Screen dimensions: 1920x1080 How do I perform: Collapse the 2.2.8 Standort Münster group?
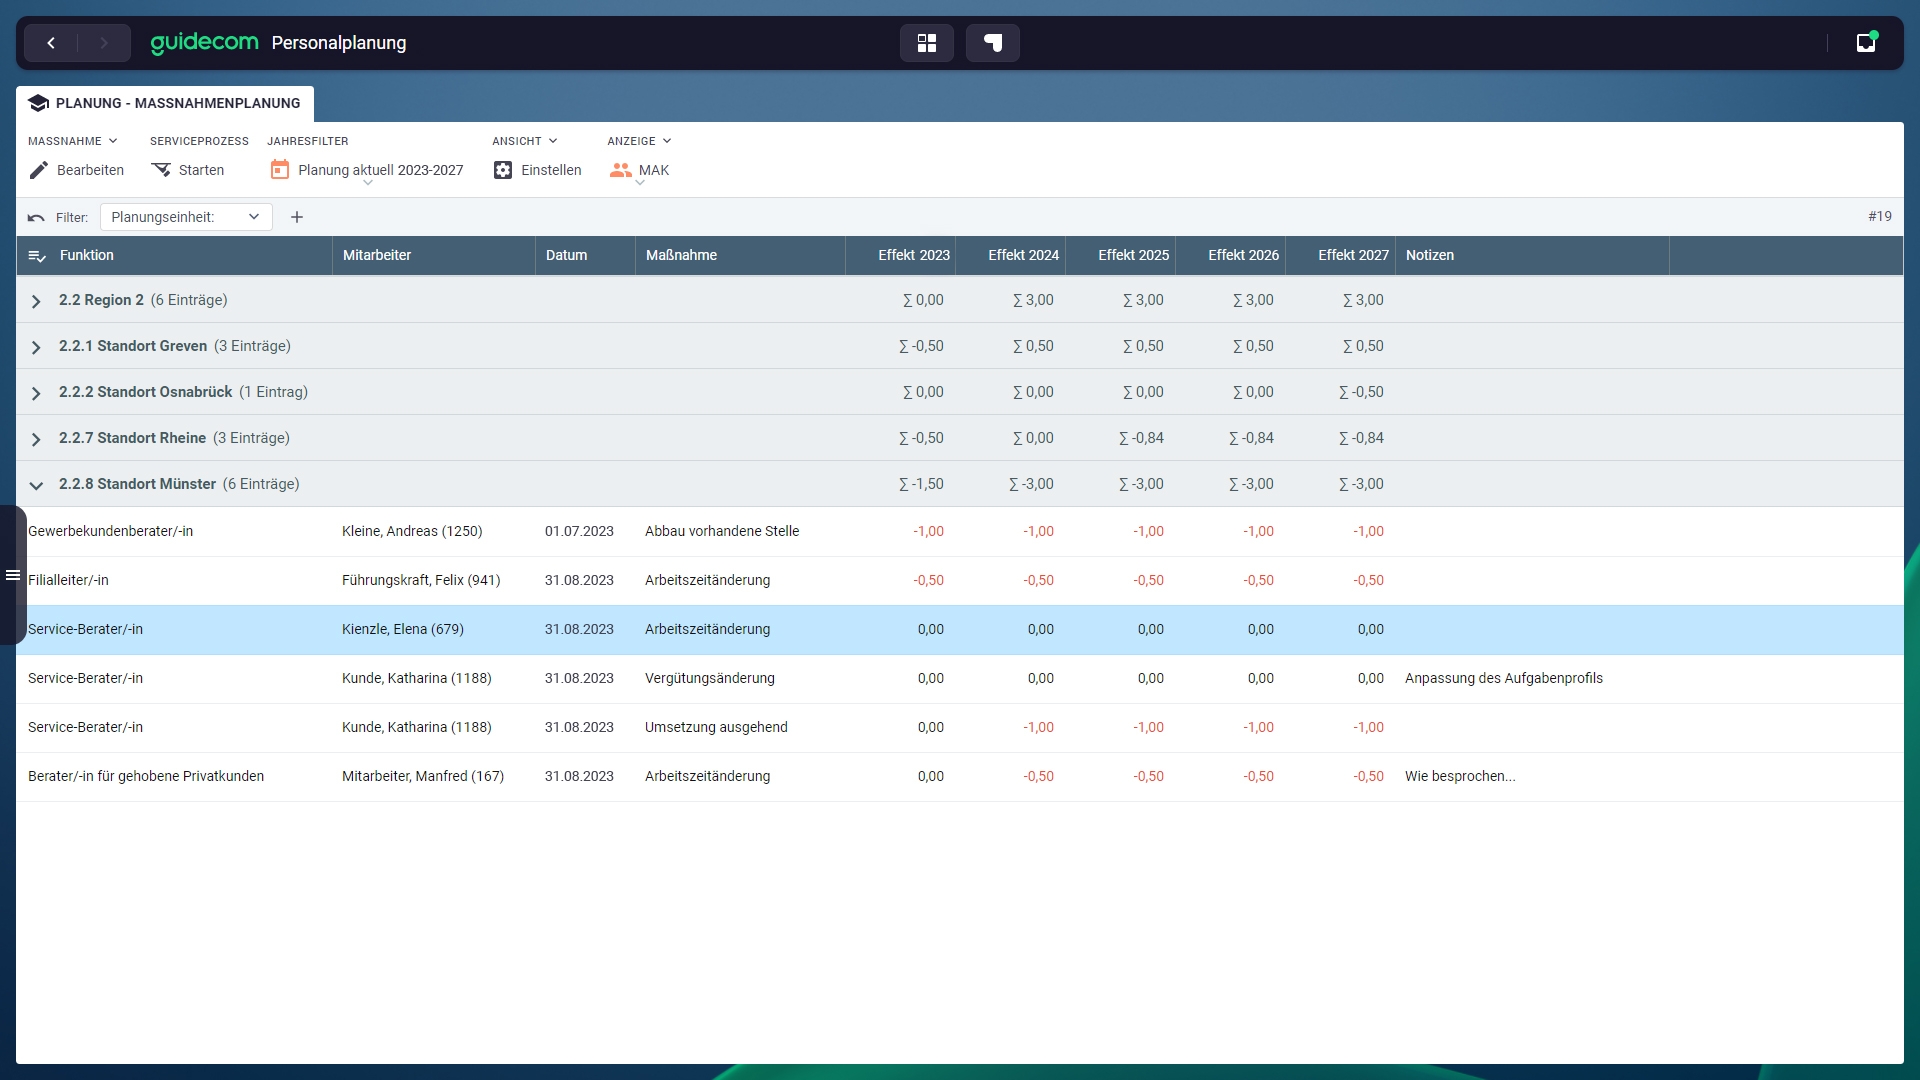pyautogui.click(x=36, y=485)
